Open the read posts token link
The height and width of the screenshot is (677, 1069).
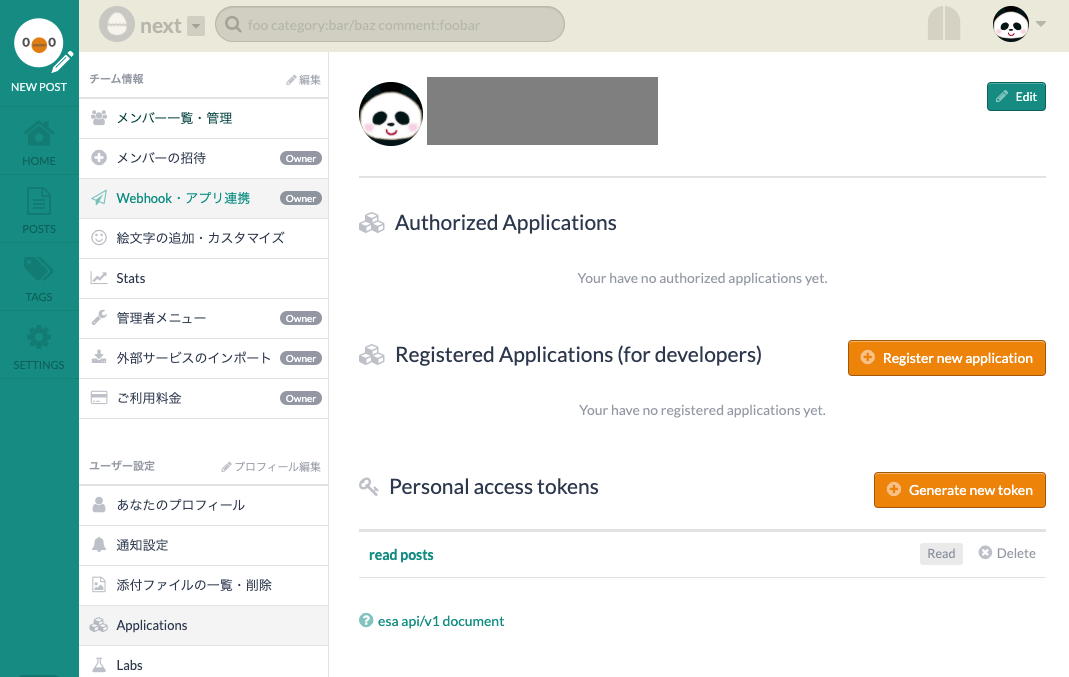click(401, 555)
